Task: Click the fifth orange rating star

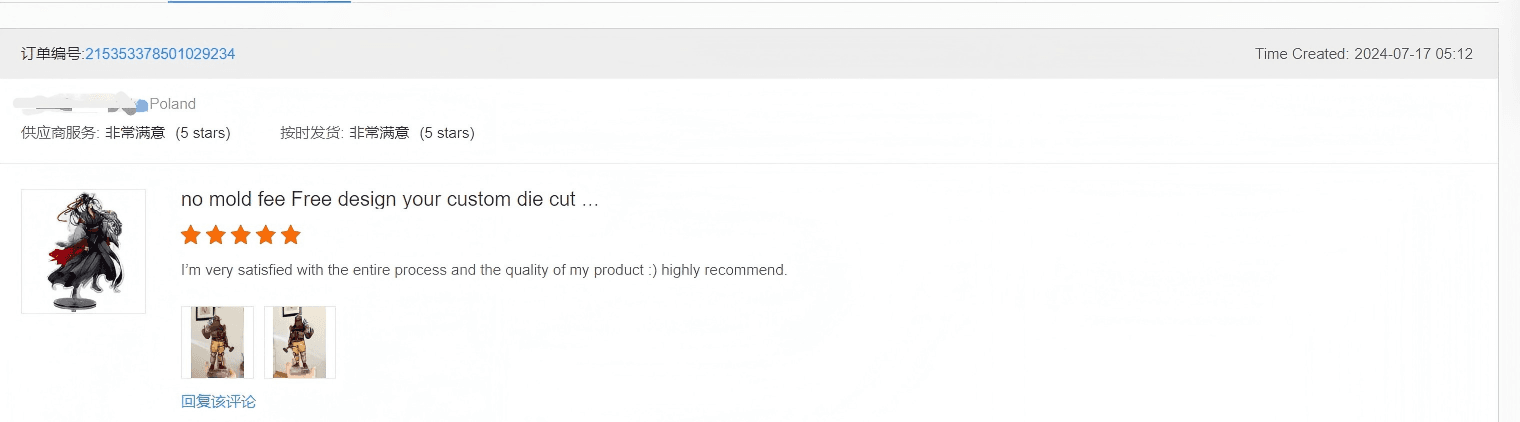Action: pyautogui.click(x=291, y=235)
